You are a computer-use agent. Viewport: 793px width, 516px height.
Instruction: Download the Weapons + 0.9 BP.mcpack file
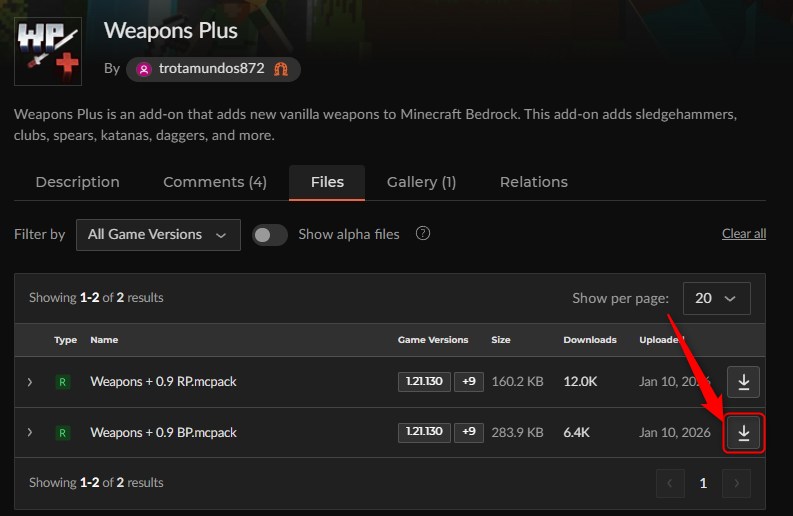tap(743, 433)
